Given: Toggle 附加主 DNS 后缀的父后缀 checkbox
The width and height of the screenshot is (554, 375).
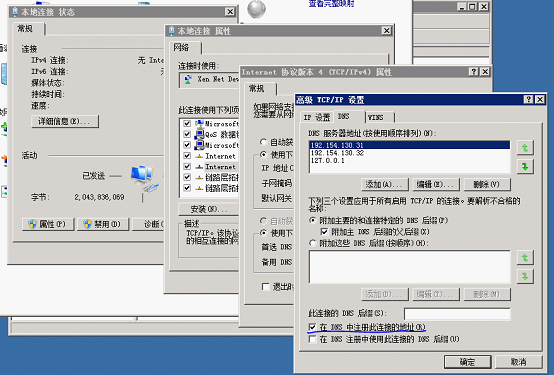Looking at the screenshot, I should coord(324,232).
